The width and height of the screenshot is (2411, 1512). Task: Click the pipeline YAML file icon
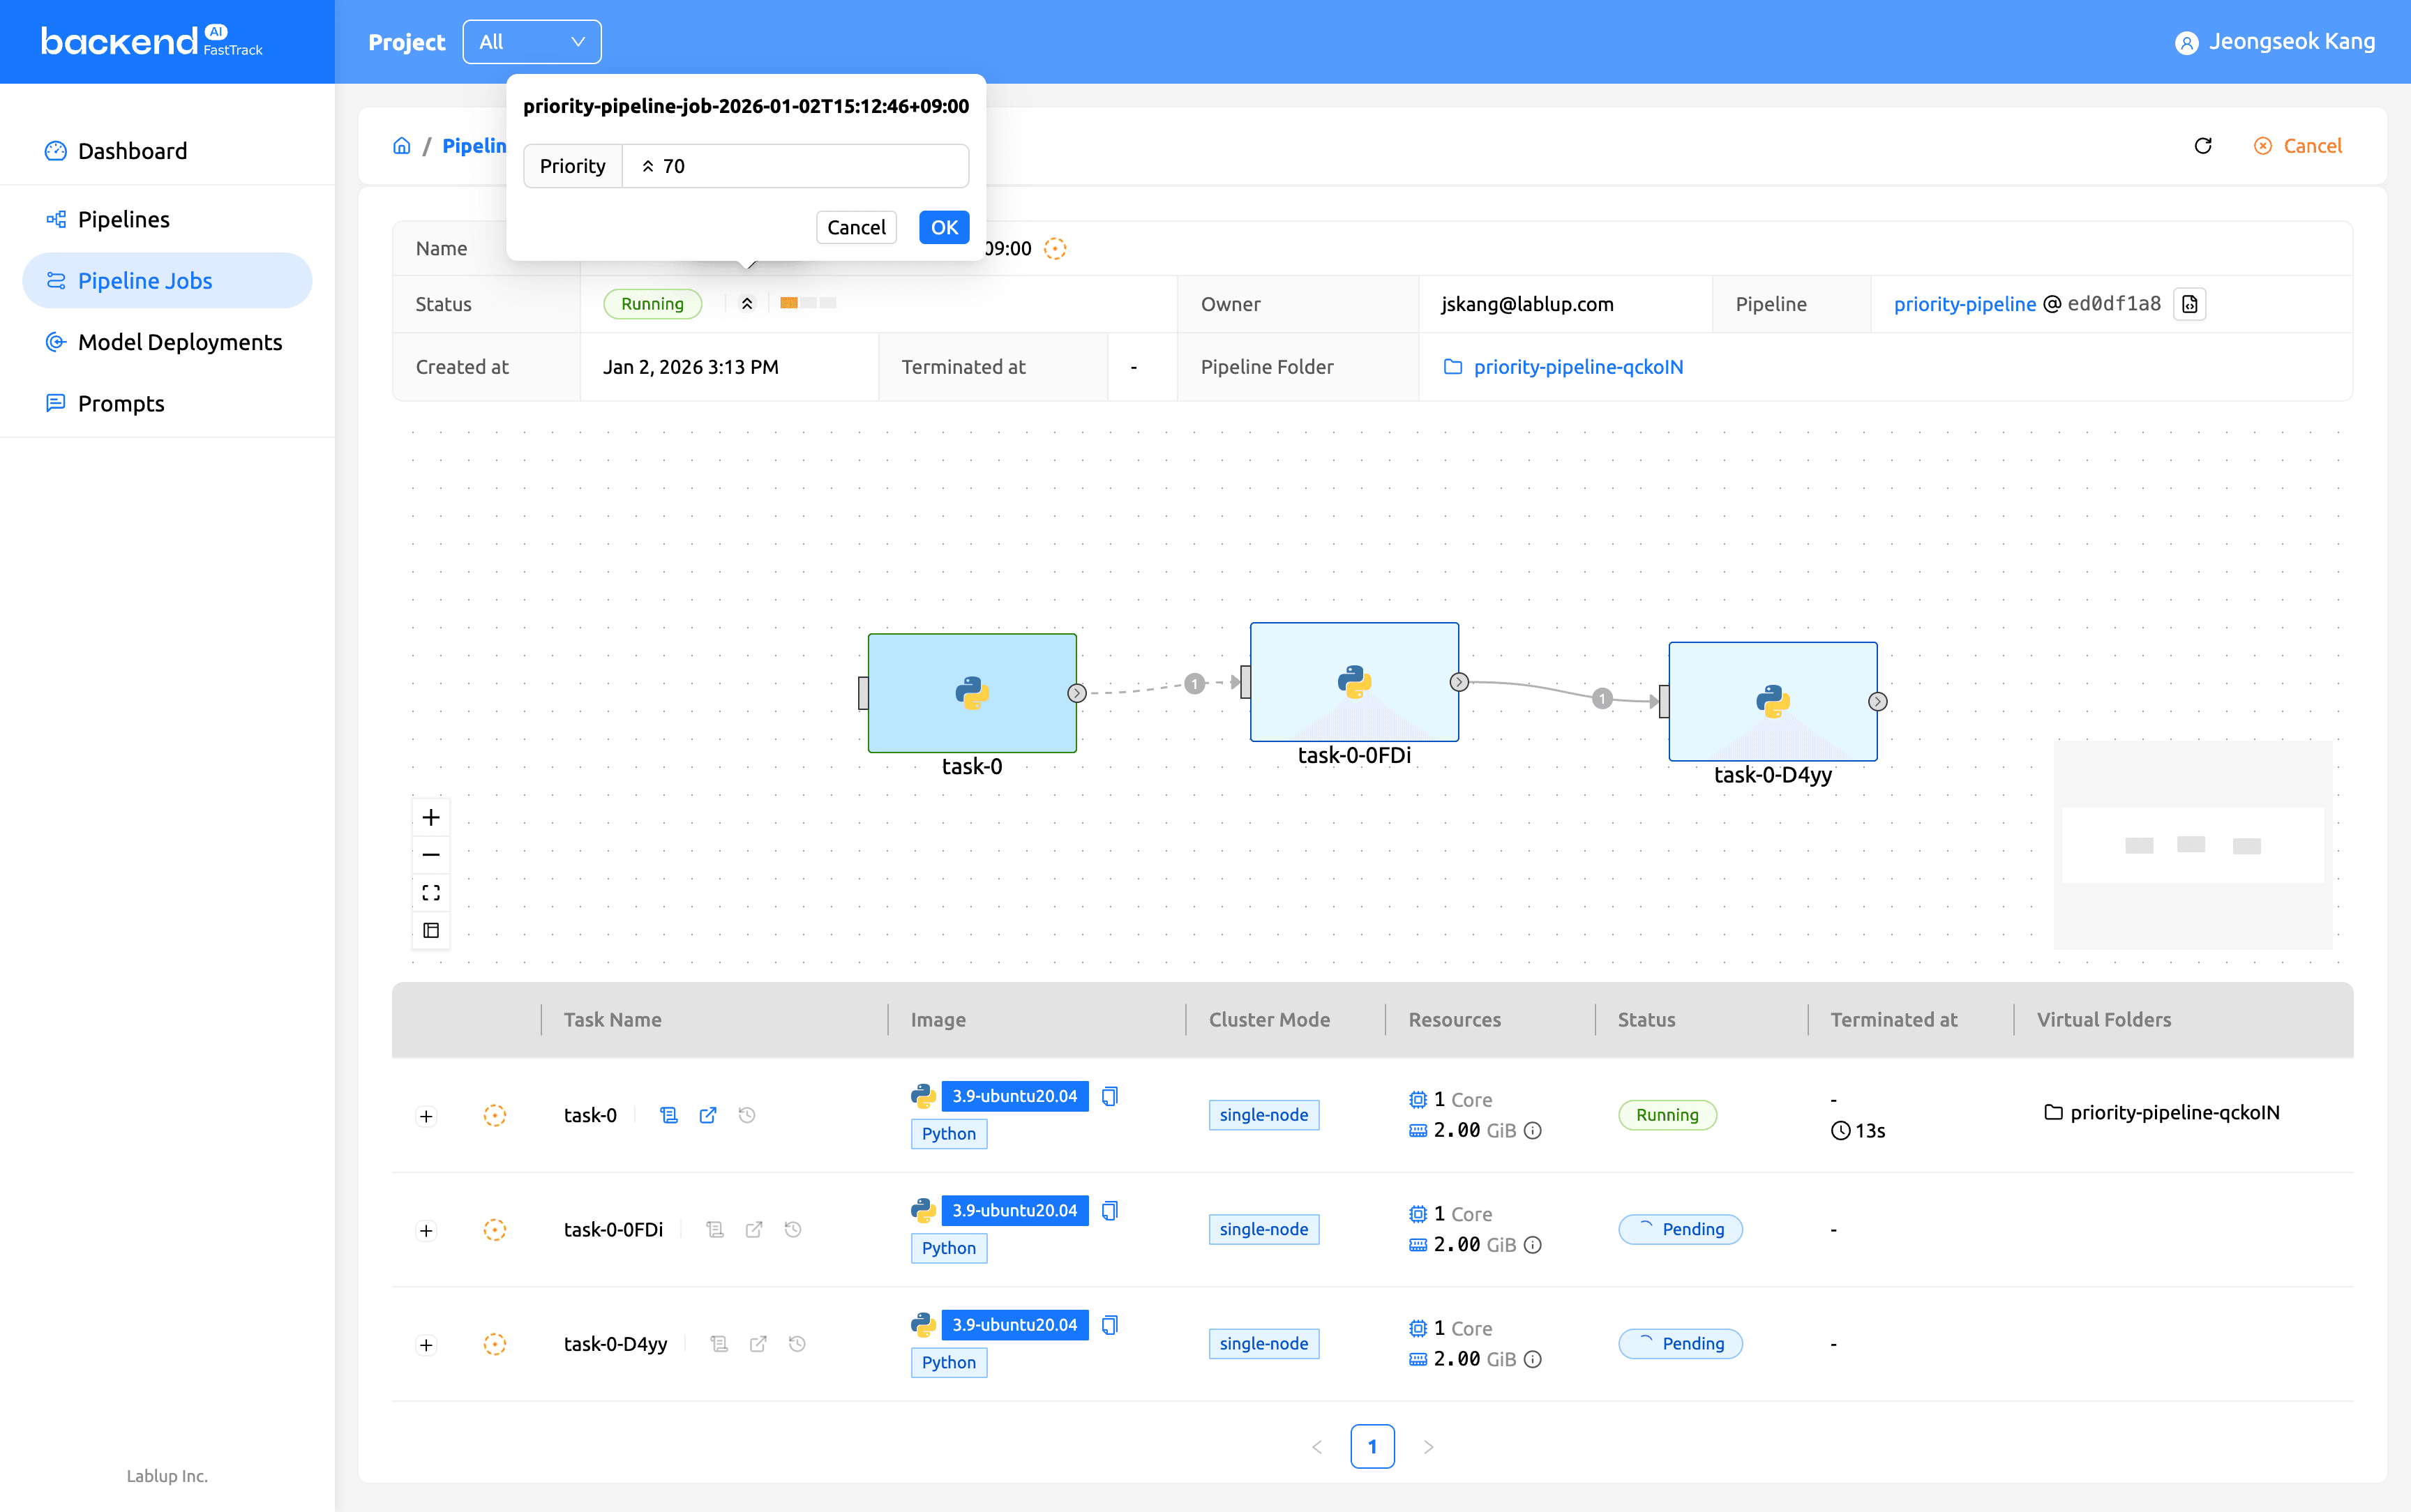tap(2189, 304)
